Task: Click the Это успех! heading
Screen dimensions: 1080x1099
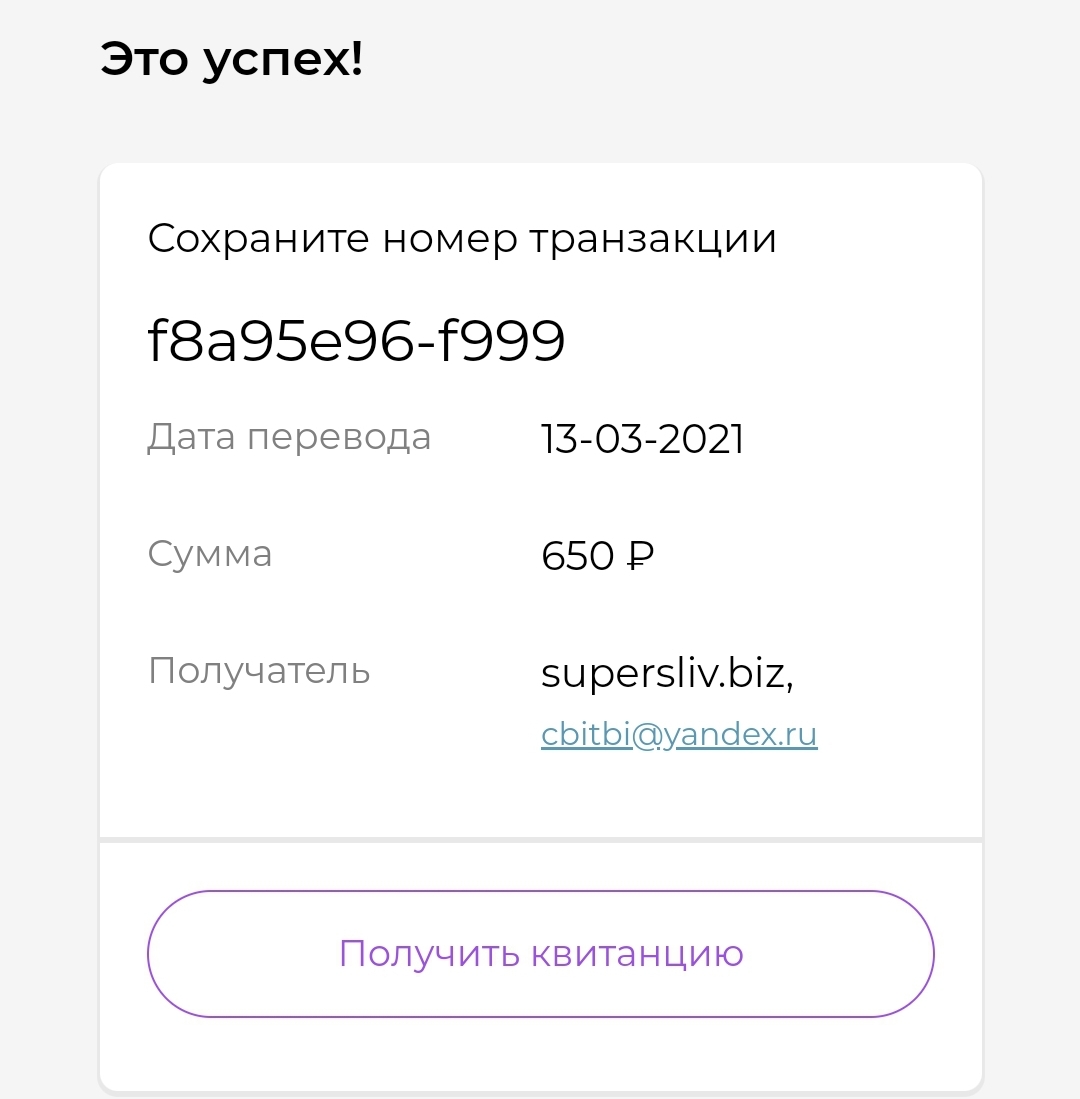Action: coord(231,59)
